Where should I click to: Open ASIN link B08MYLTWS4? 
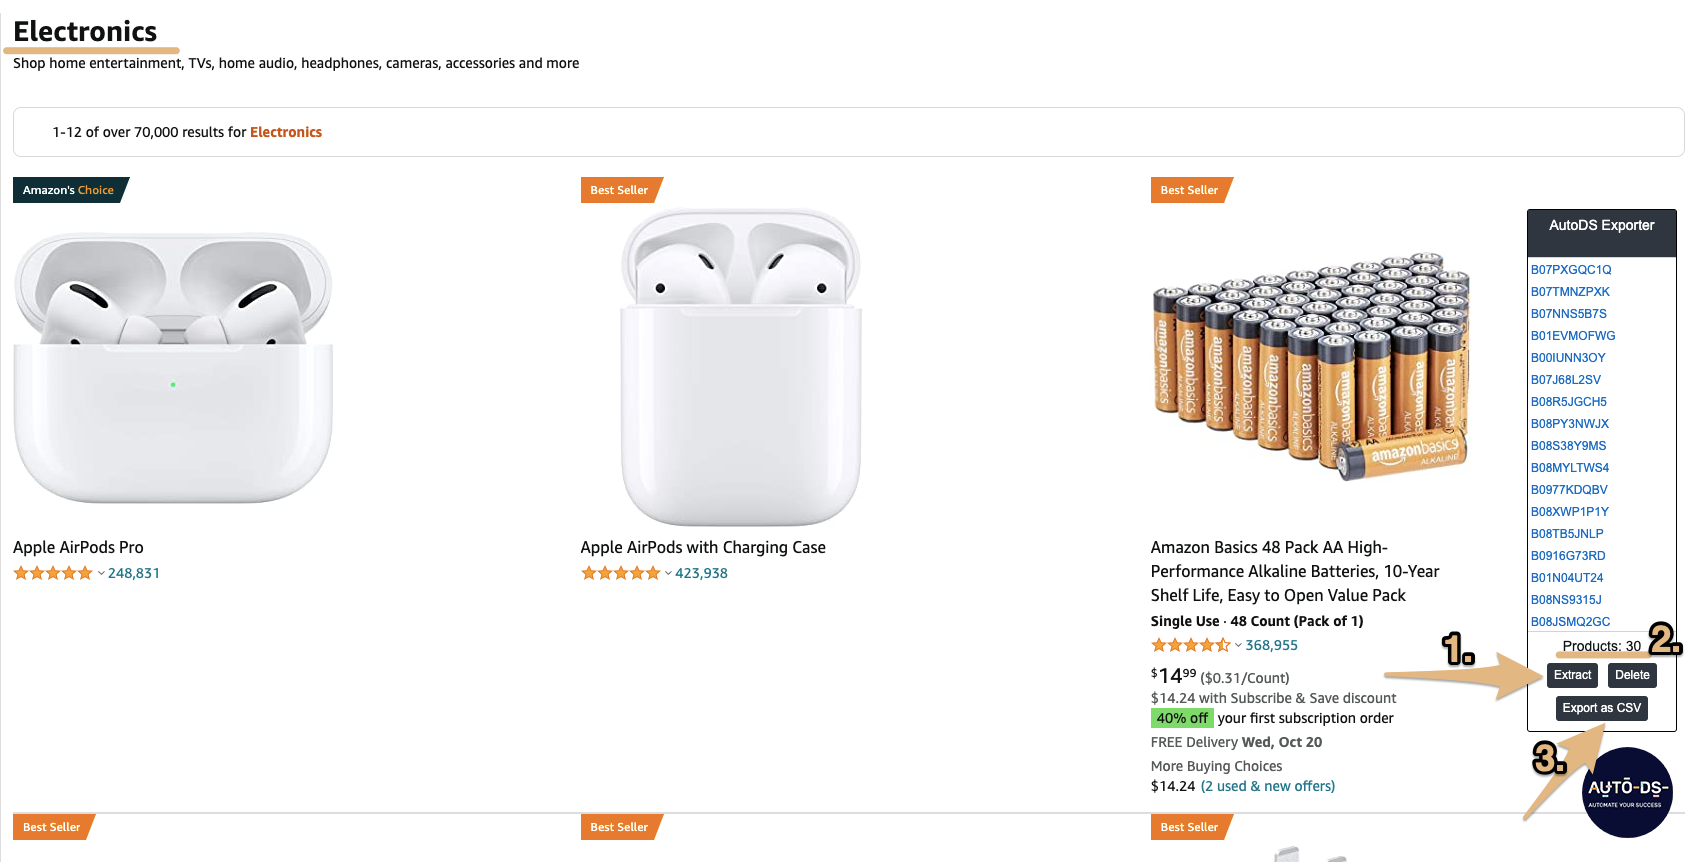1570,468
